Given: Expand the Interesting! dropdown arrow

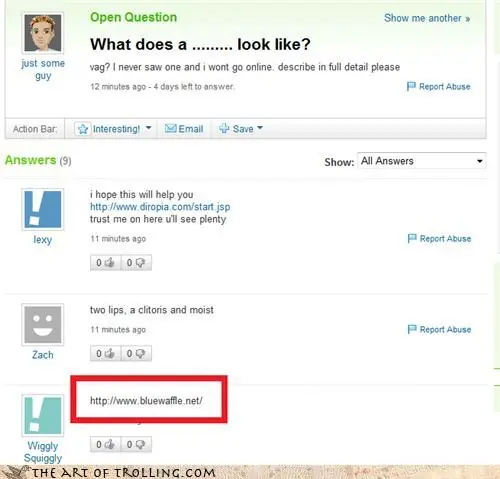Looking at the screenshot, I should (149, 128).
